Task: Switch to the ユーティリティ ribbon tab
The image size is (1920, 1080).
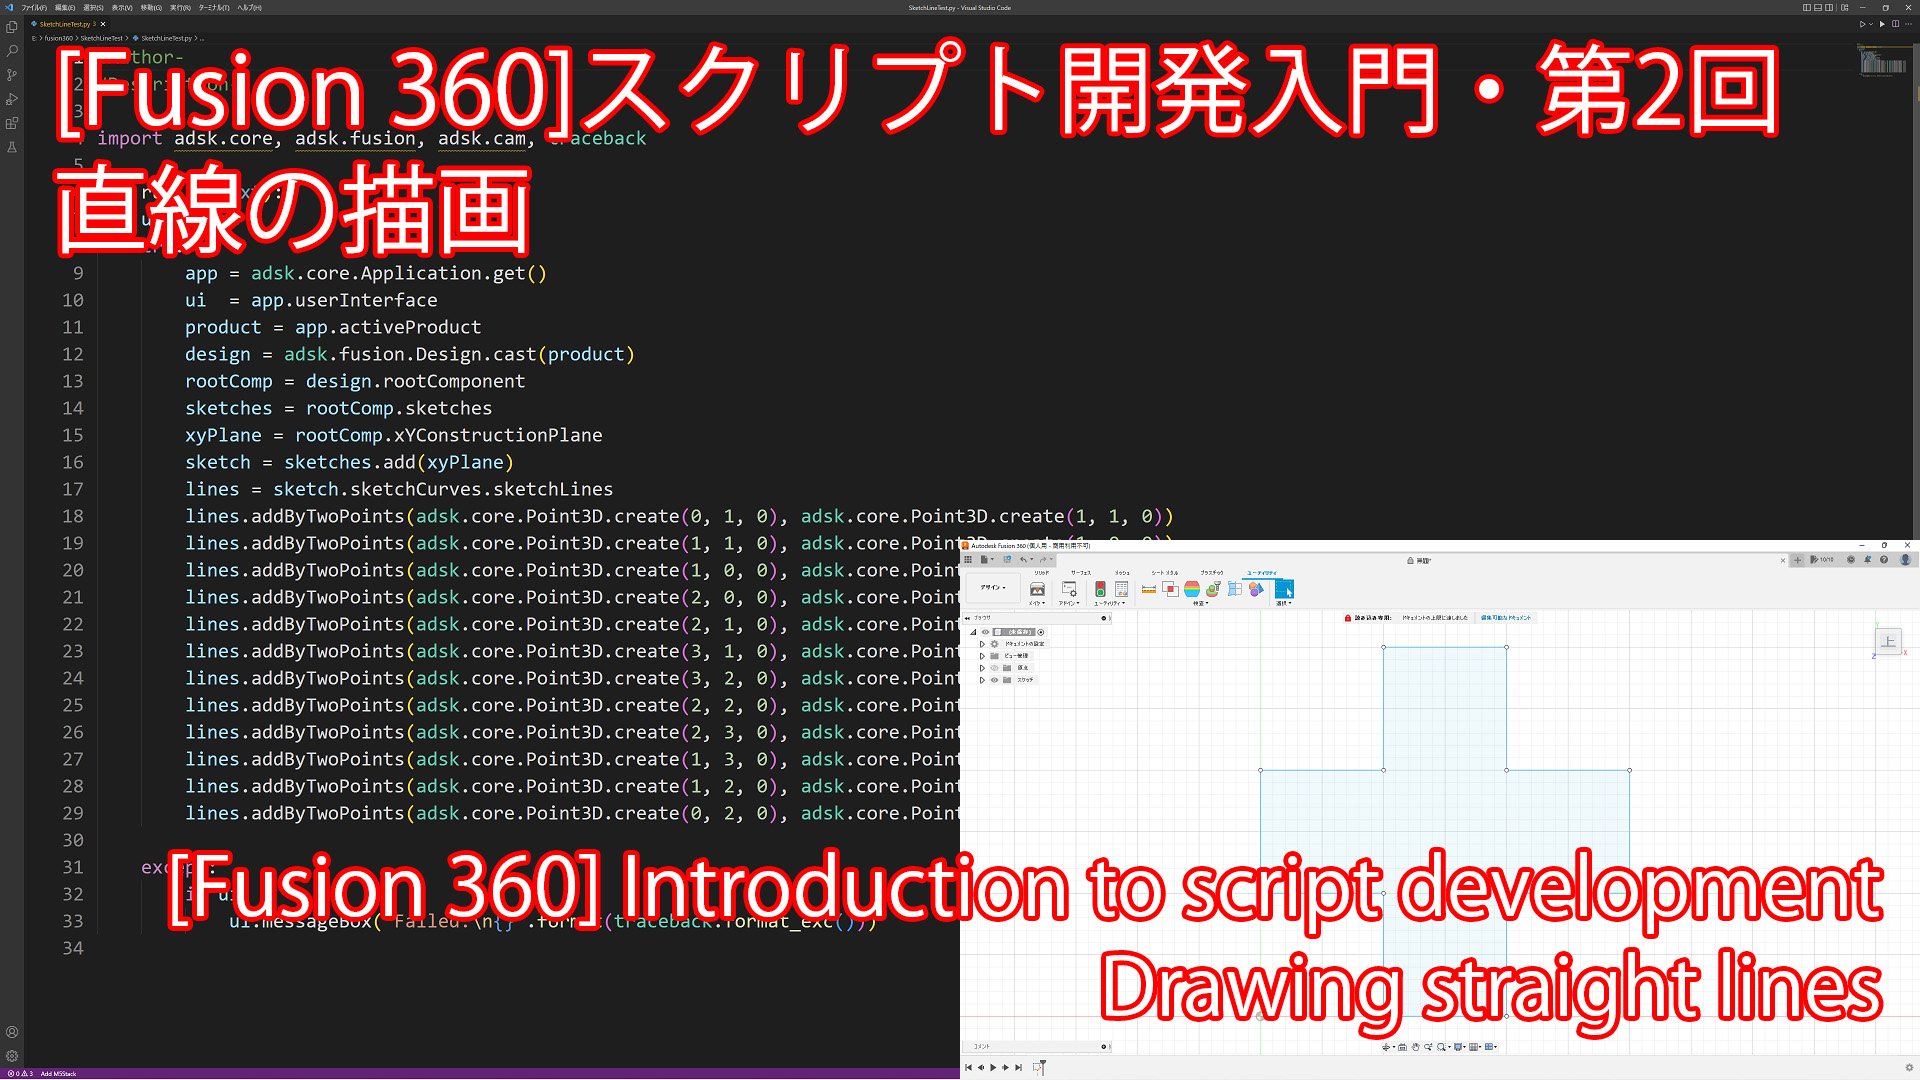Action: tap(1262, 573)
